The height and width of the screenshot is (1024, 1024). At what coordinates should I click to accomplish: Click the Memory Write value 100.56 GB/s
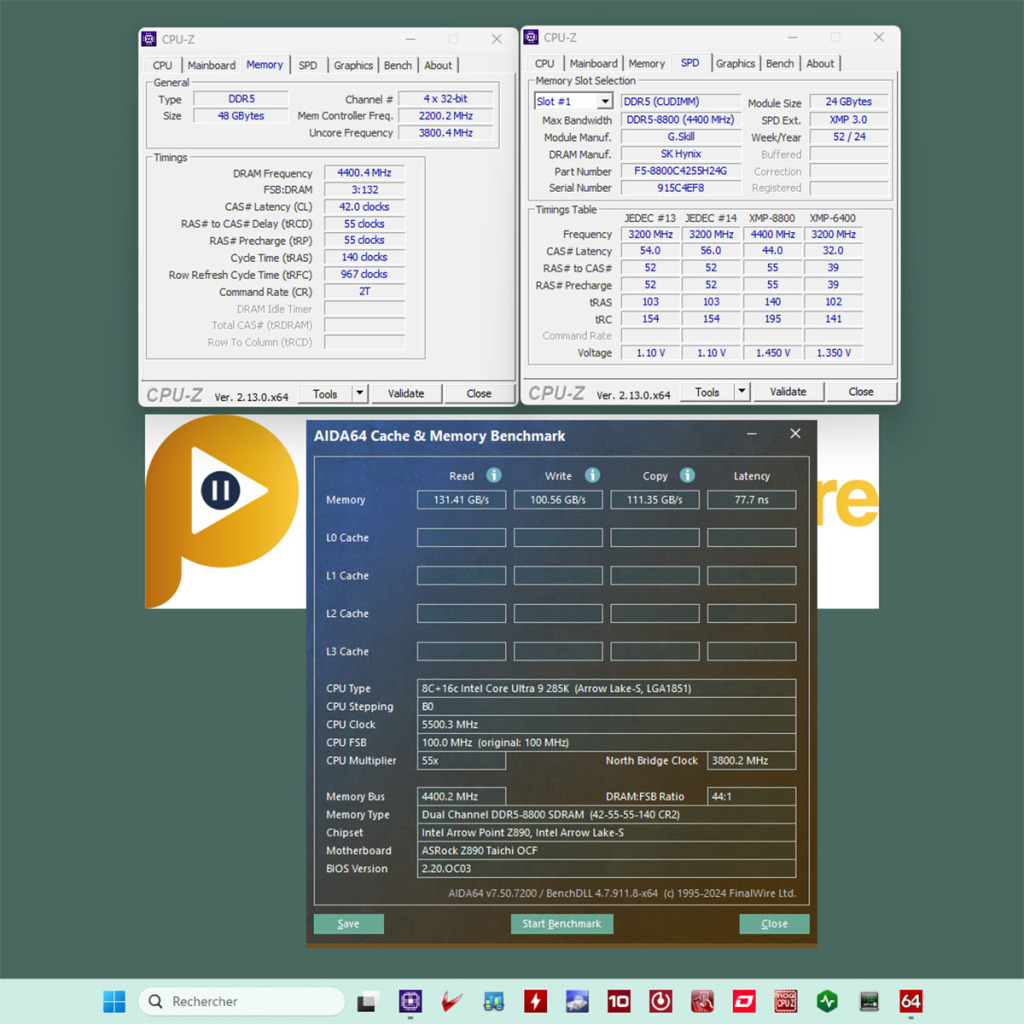click(x=558, y=500)
